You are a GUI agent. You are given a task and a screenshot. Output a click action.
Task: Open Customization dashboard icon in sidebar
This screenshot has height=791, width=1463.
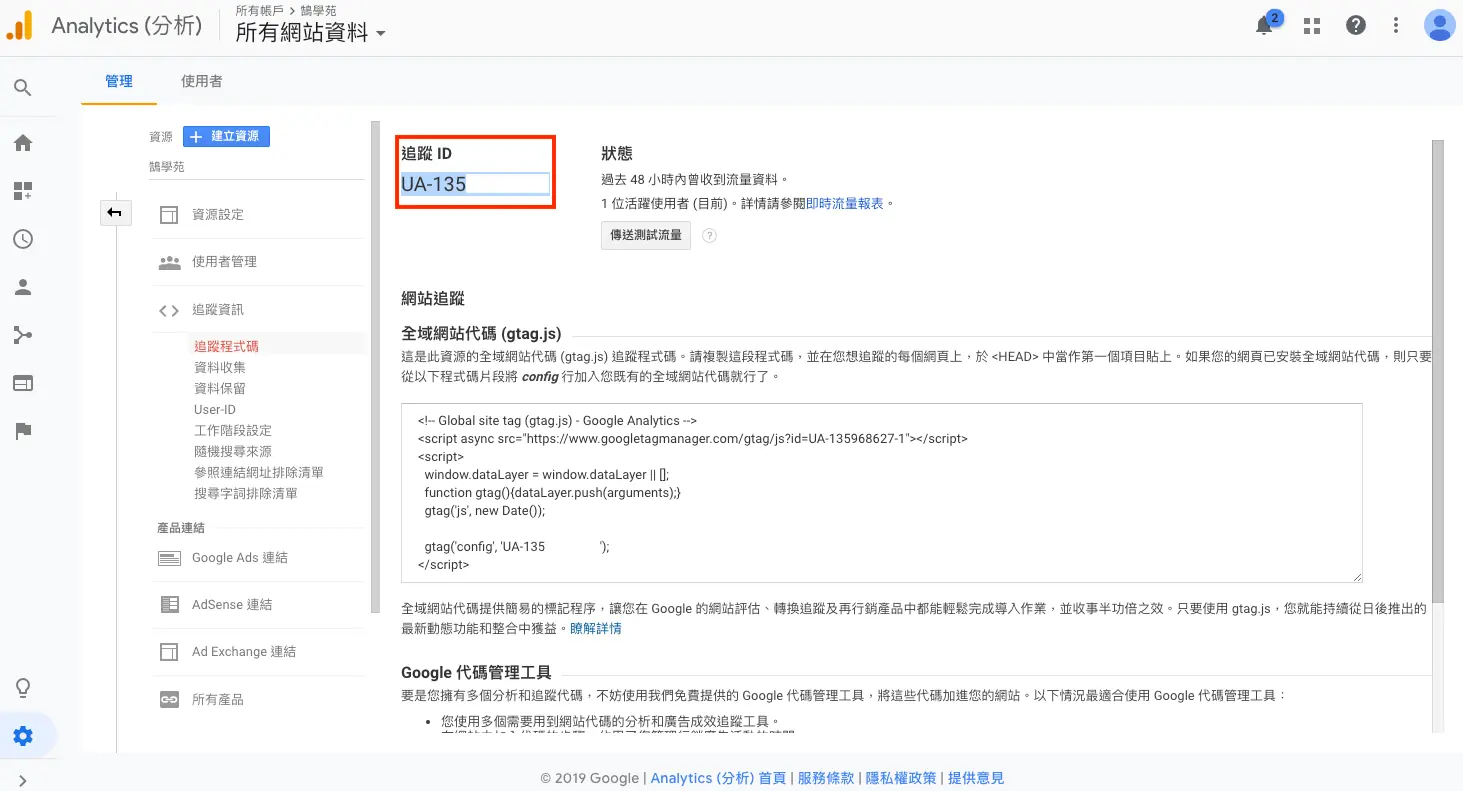(22, 191)
